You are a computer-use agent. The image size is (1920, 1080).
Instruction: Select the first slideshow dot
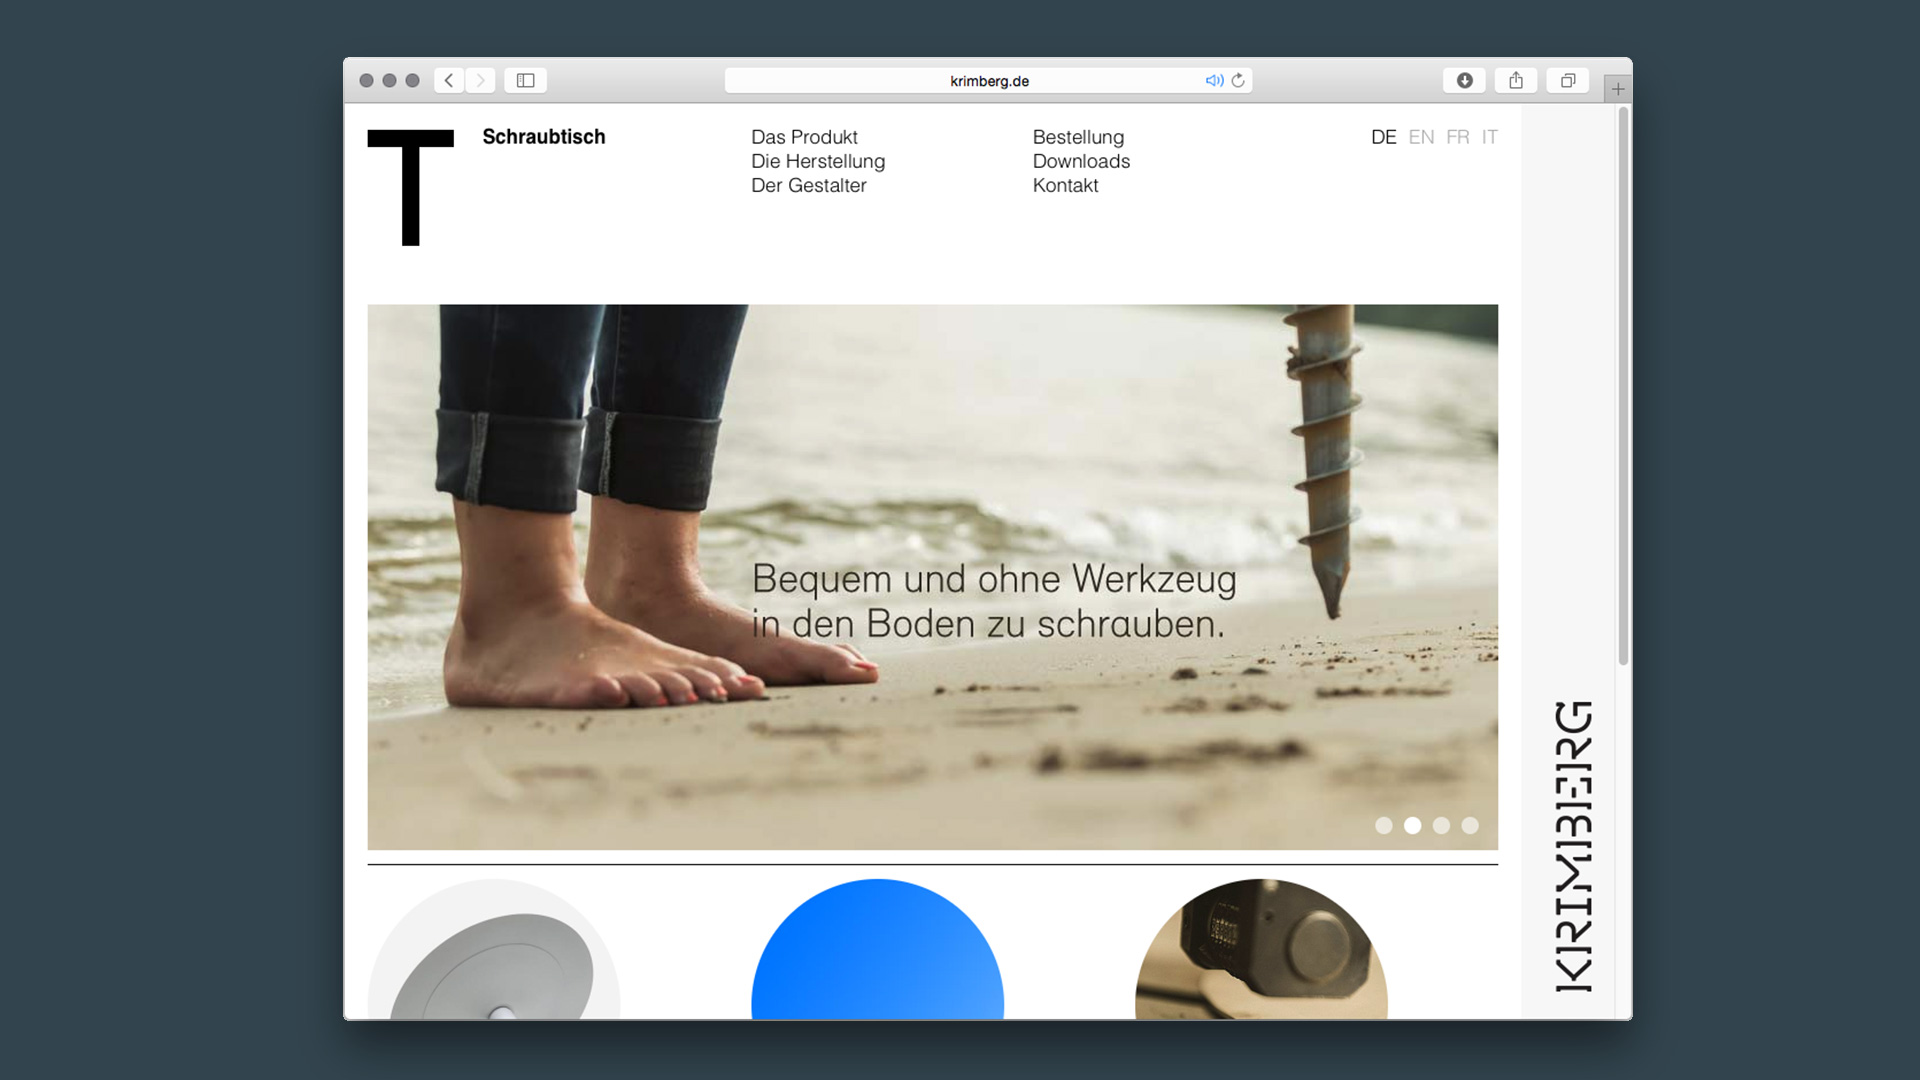click(1384, 825)
